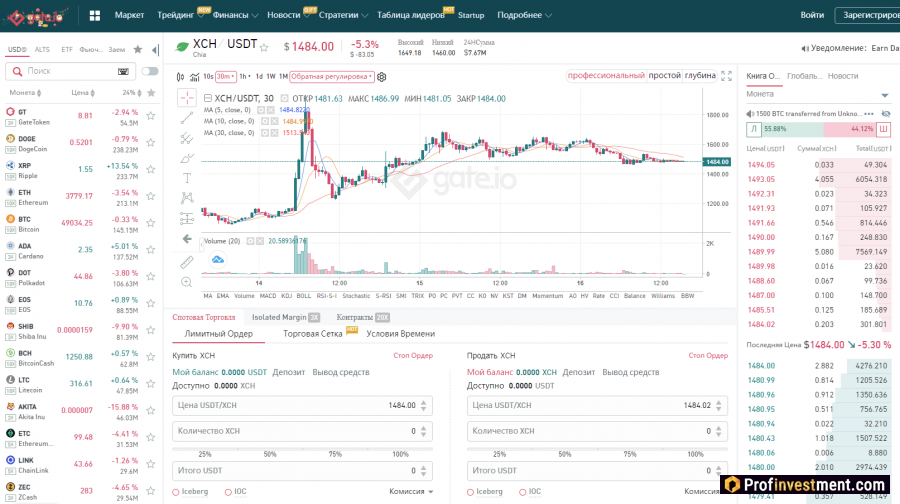This screenshot has width=900, height=504.
Task: Select the 1d chart interval
Action: 259,76
